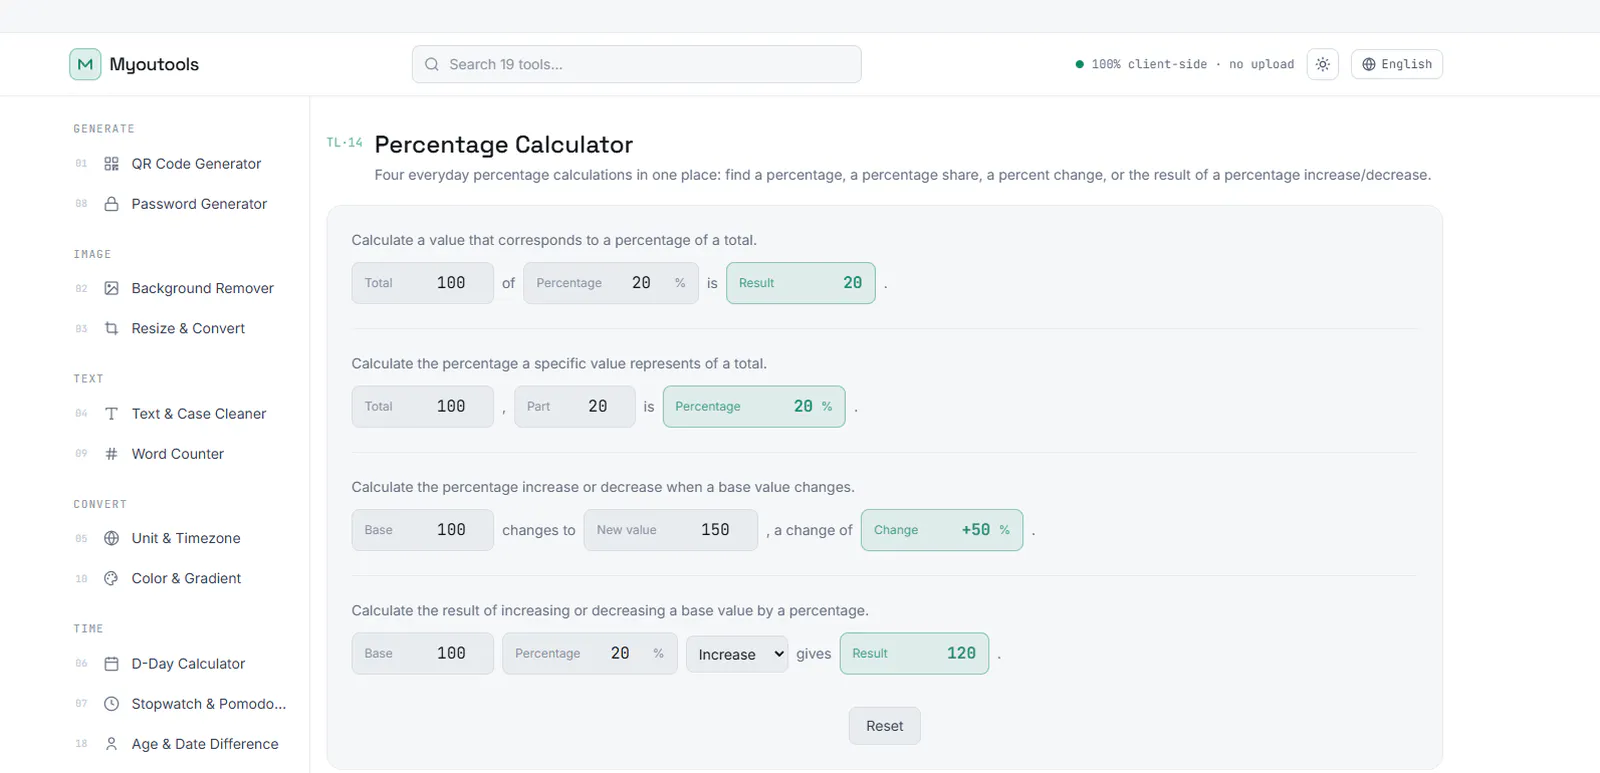Click the Stopwatch & Pomodoro clock icon

pos(112,704)
